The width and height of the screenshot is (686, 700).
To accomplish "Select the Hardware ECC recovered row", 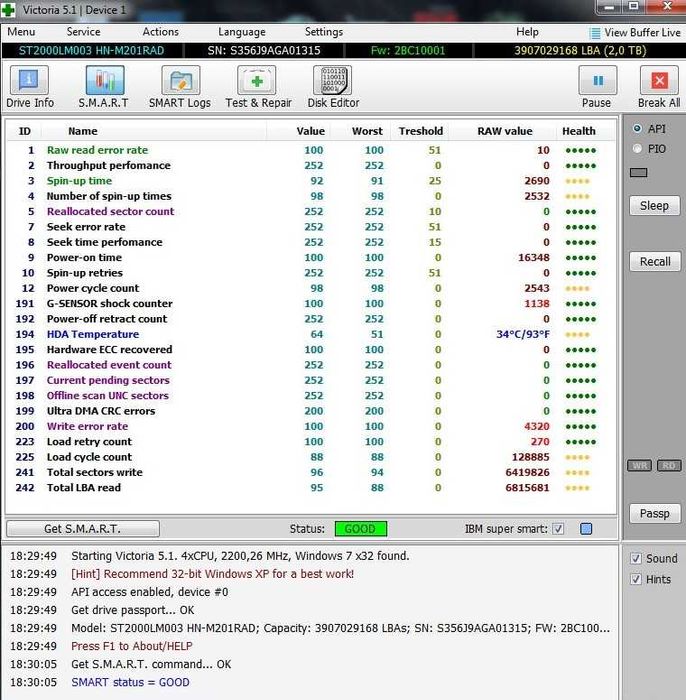I will point(311,350).
